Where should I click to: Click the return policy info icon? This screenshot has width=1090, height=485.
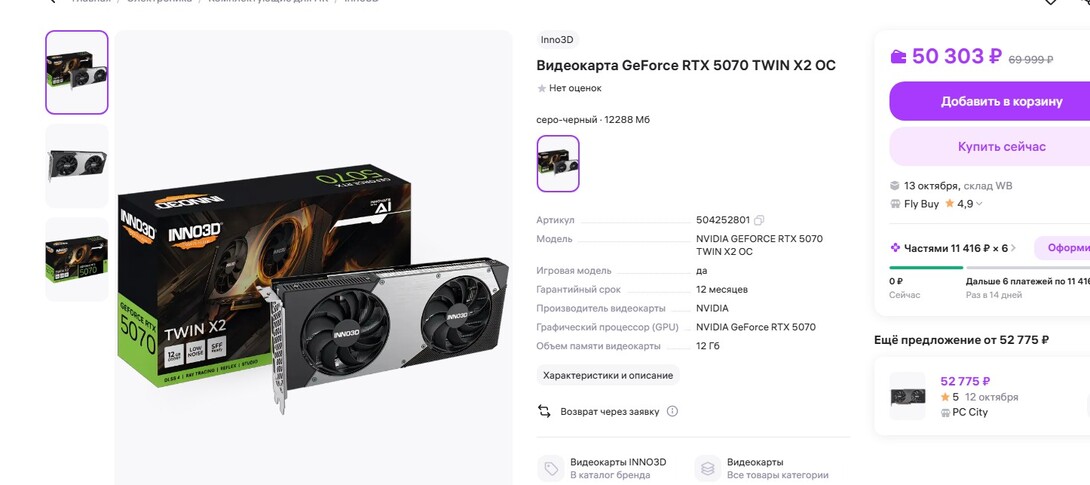672,411
